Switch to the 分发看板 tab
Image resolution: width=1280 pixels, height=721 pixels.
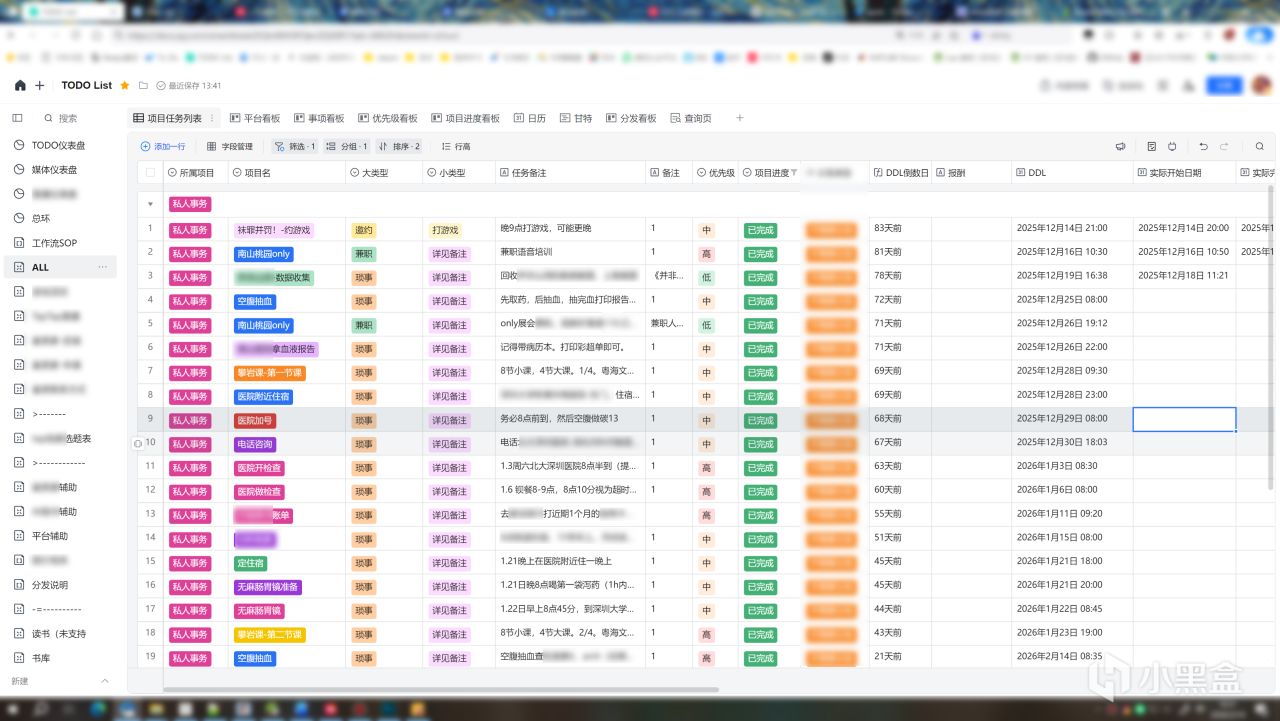pyautogui.click(x=631, y=118)
